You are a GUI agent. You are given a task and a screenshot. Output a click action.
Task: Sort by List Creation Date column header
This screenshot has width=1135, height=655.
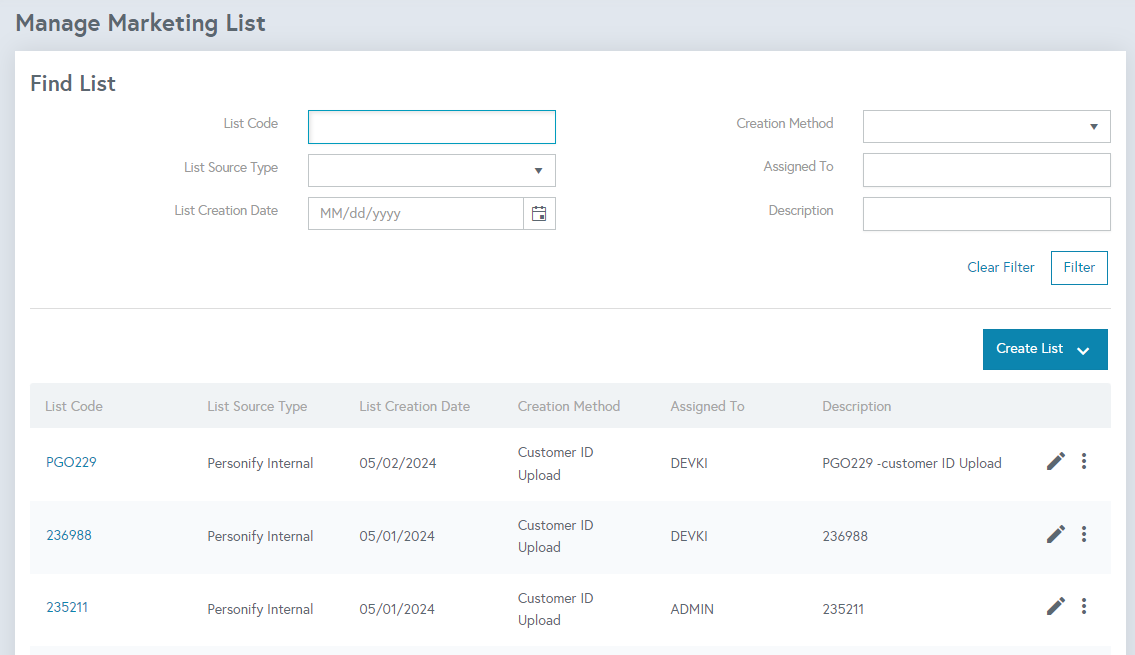coord(415,406)
